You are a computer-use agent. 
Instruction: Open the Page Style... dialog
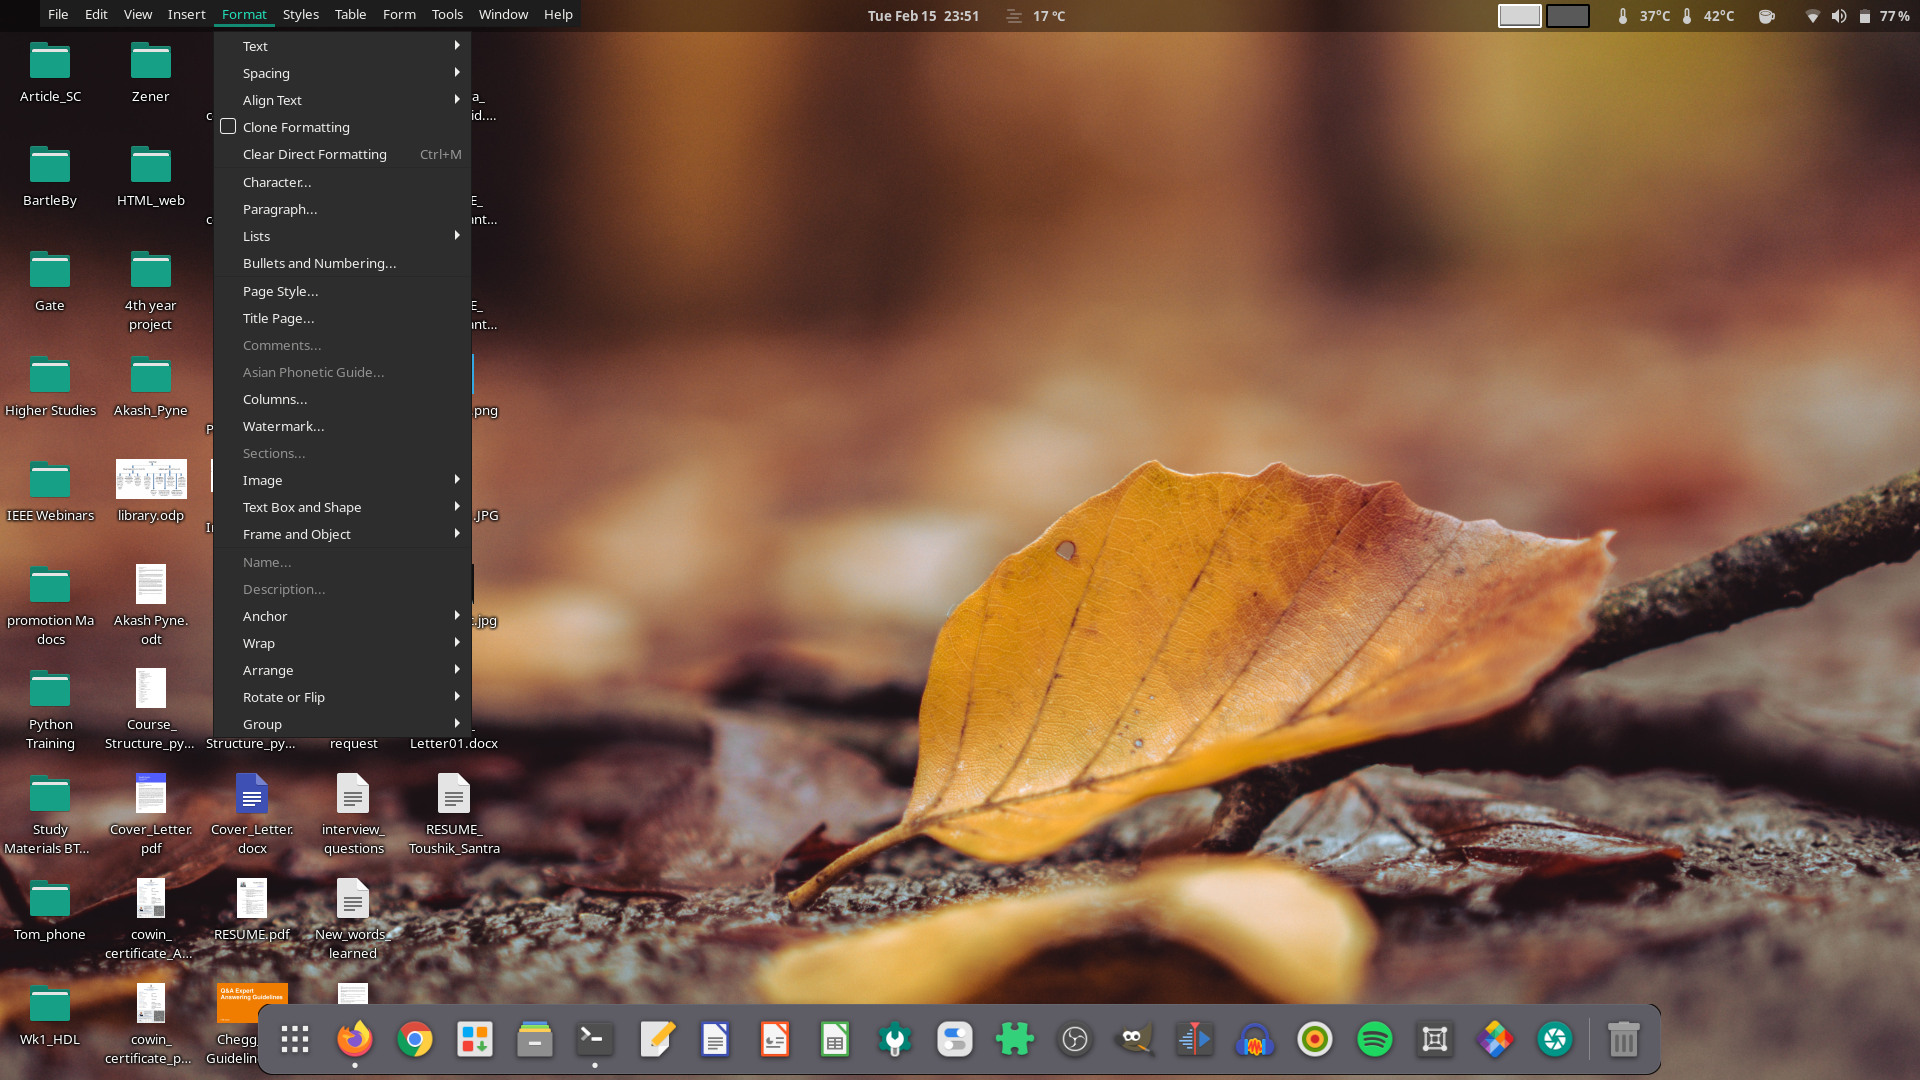[x=280, y=291]
